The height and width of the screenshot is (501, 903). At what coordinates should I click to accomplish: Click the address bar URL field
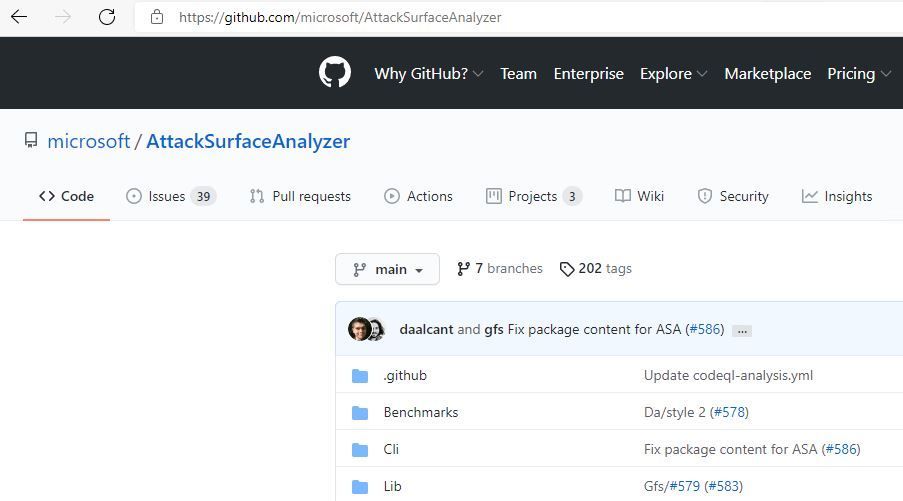pos(518,17)
